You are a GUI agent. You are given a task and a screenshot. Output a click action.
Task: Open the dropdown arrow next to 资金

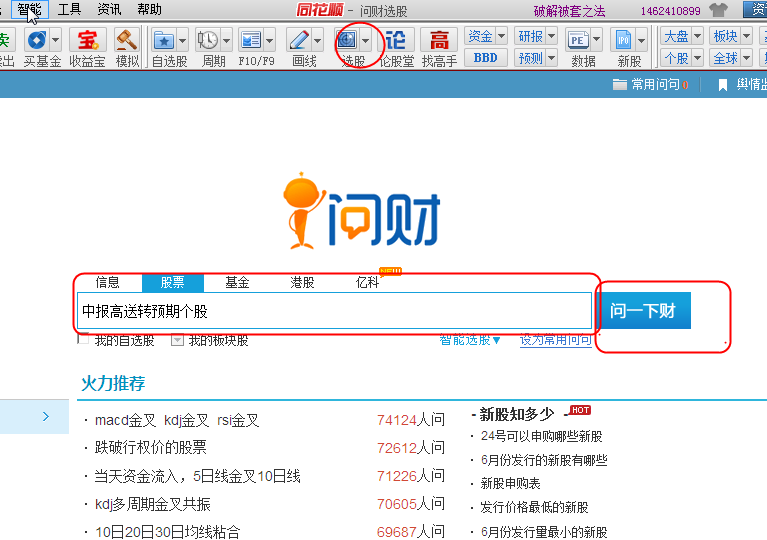click(501, 36)
